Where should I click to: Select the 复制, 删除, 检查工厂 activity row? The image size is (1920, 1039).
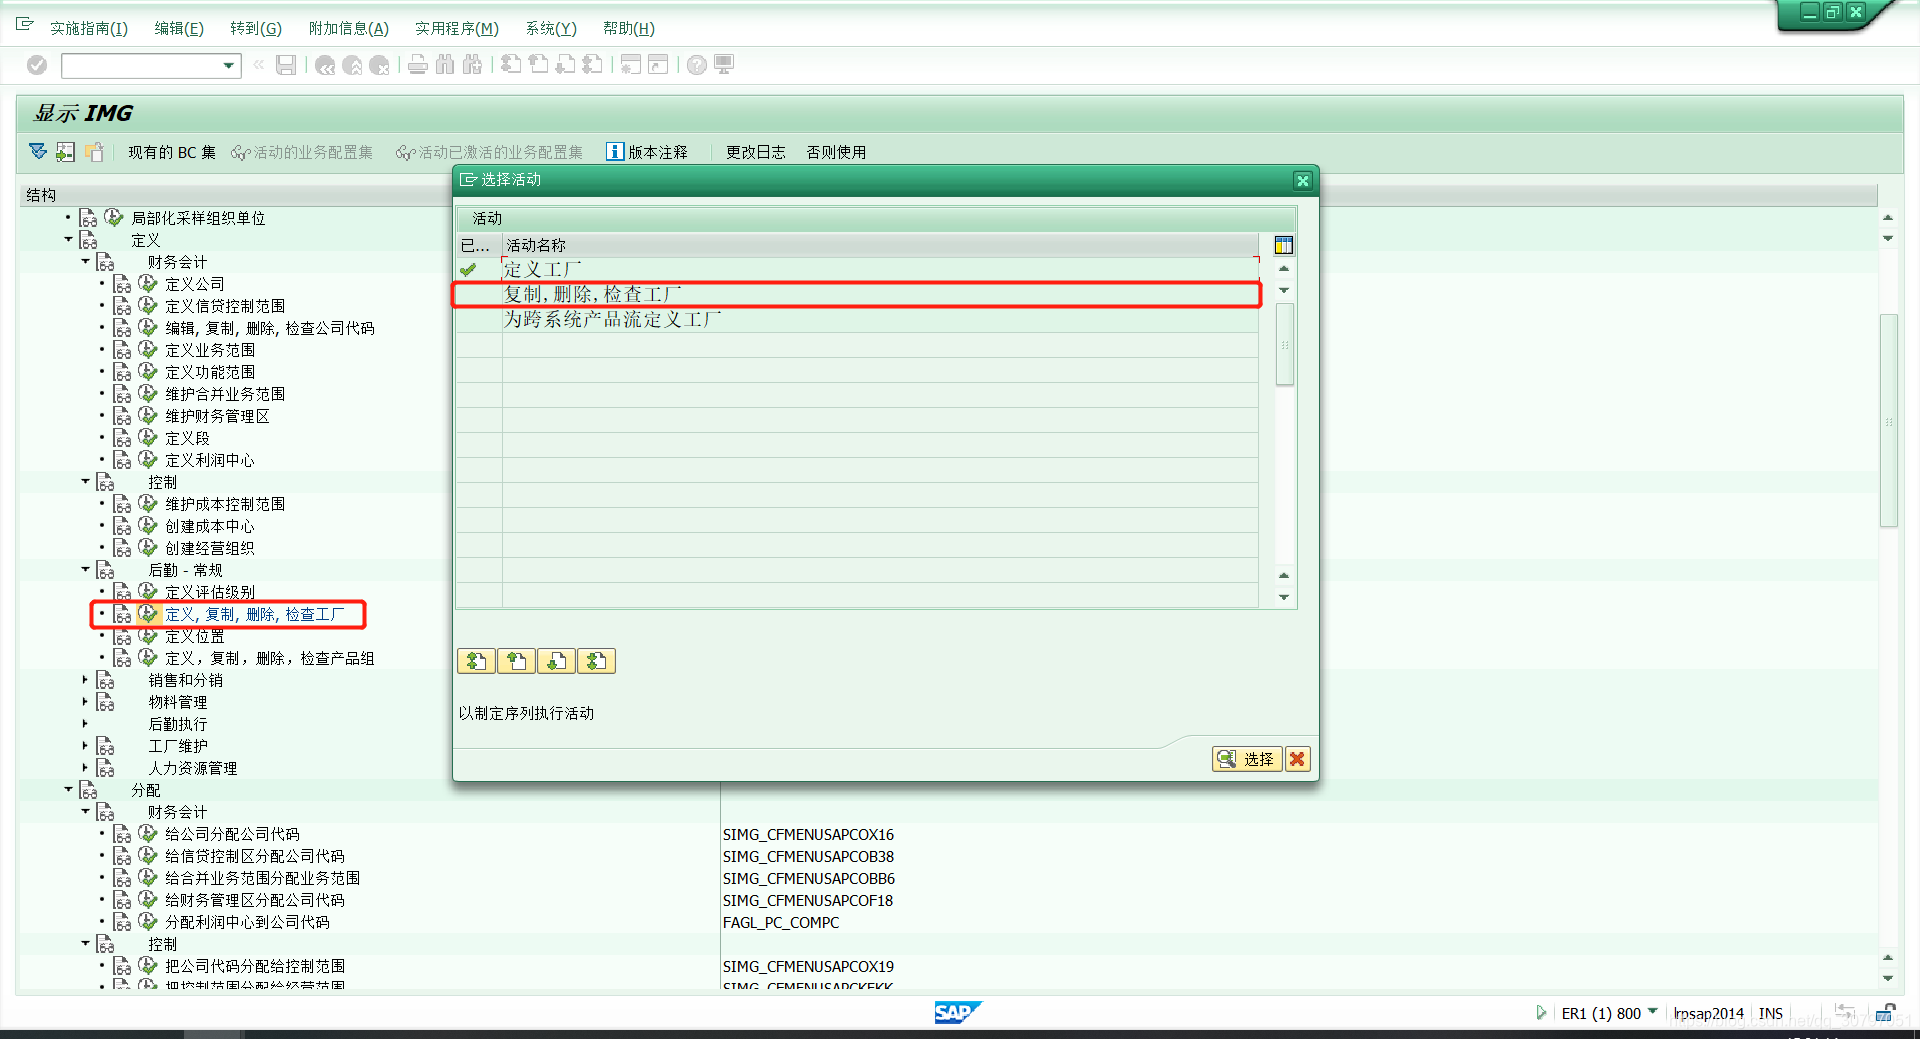[x=857, y=294]
